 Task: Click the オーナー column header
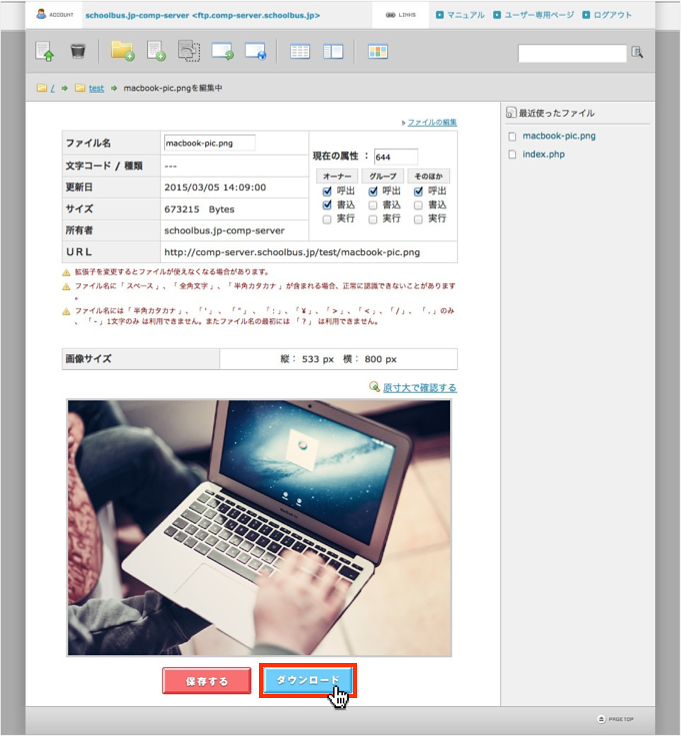(337, 176)
